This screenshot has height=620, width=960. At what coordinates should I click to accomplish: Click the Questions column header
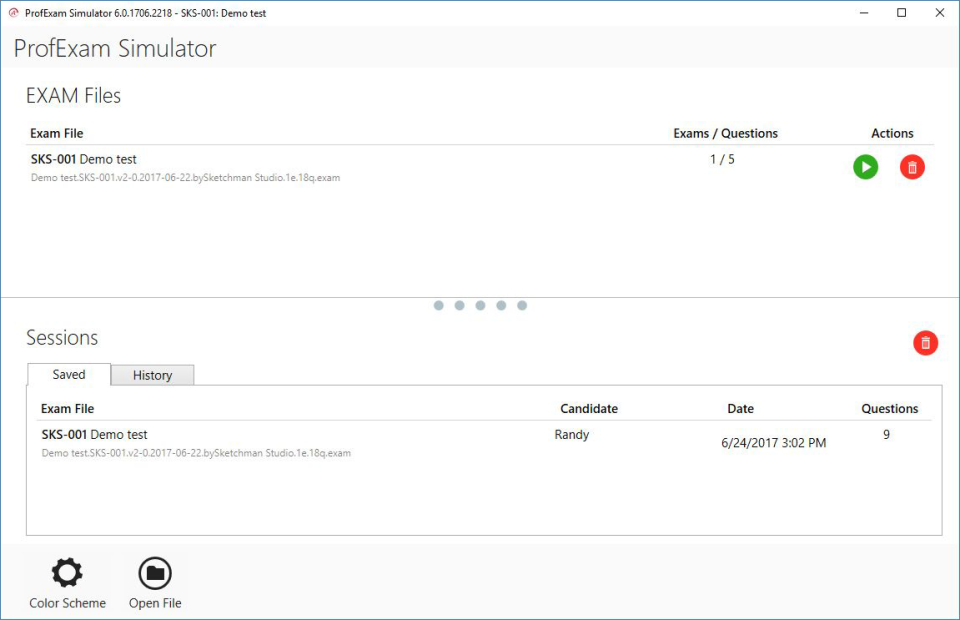pyautogui.click(x=890, y=408)
